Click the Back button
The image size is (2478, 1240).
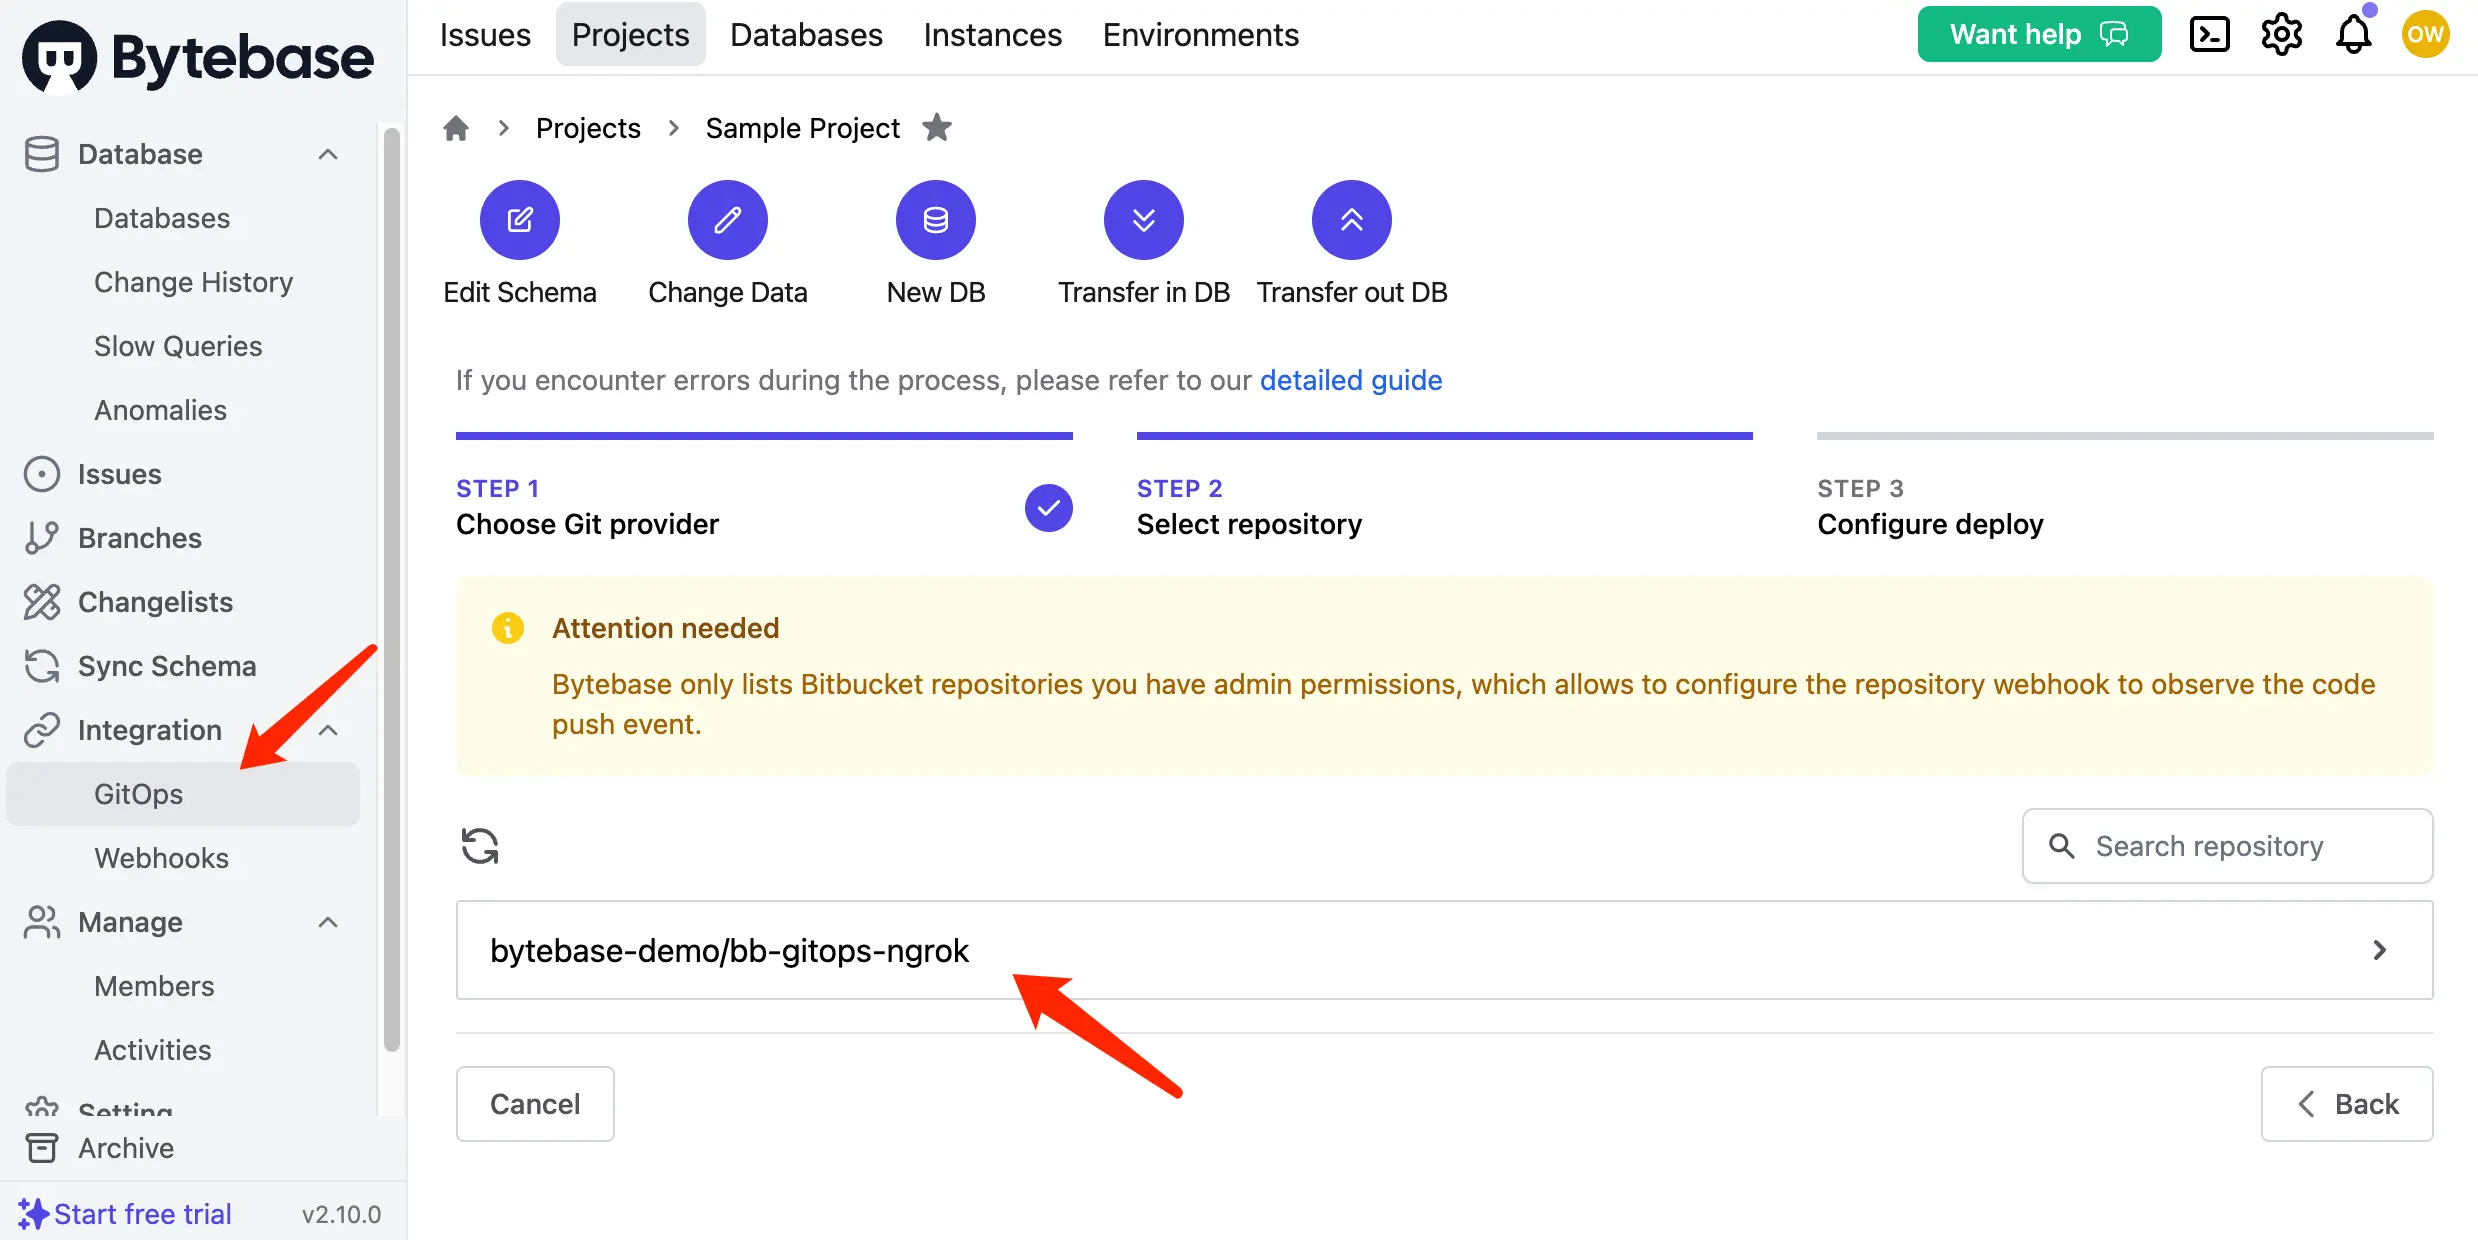pyautogui.click(x=2347, y=1104)
